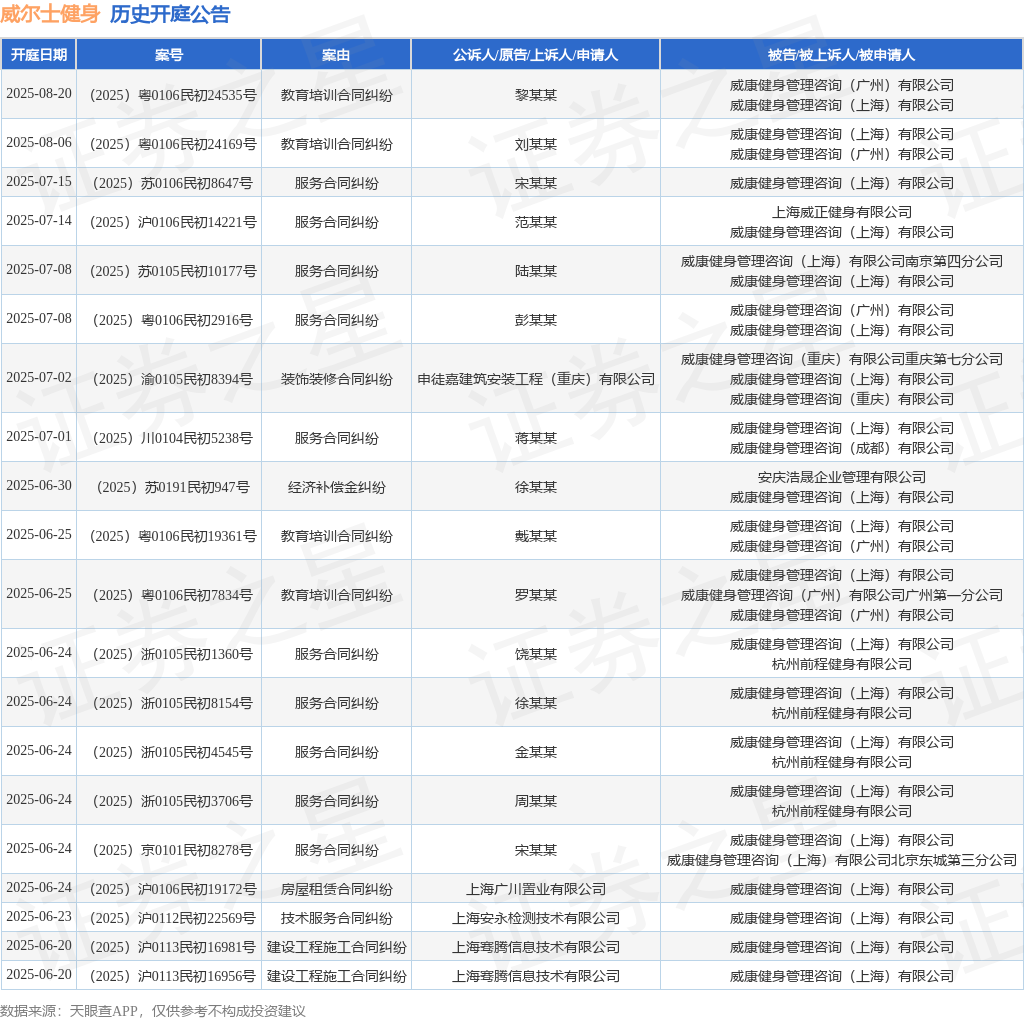Click case number 苏0106民初8647号
1024x1020 pixels.
point(173,183)
